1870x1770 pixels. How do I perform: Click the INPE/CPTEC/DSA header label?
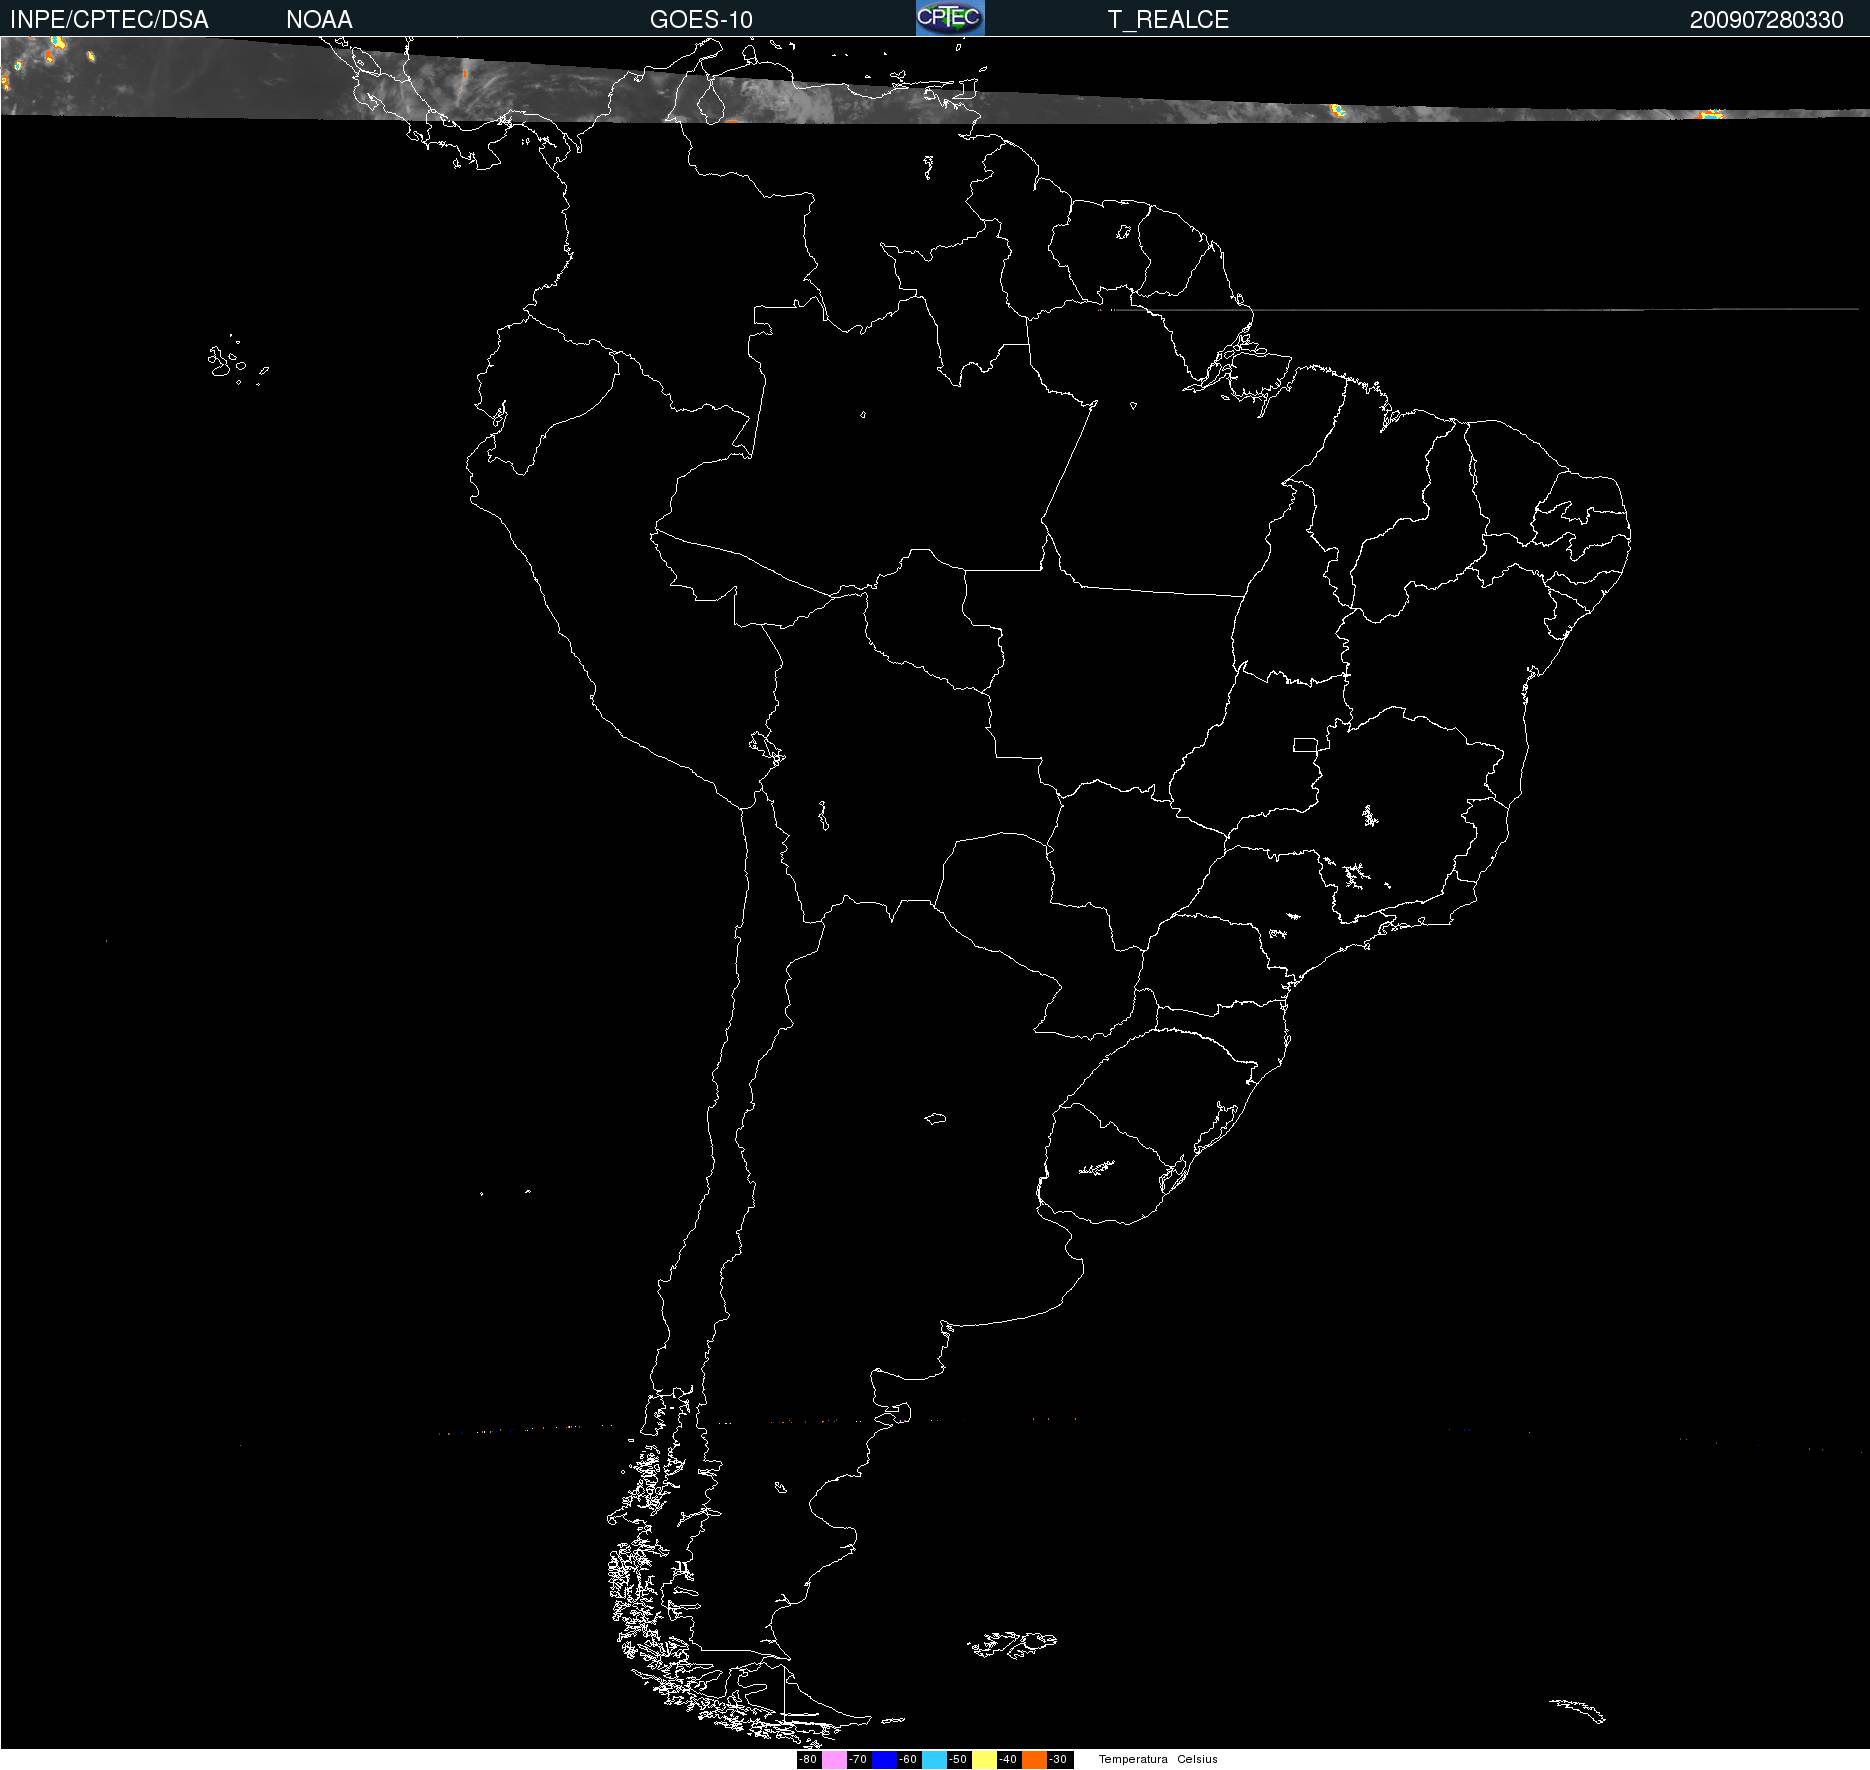click(x=109, y=20)
